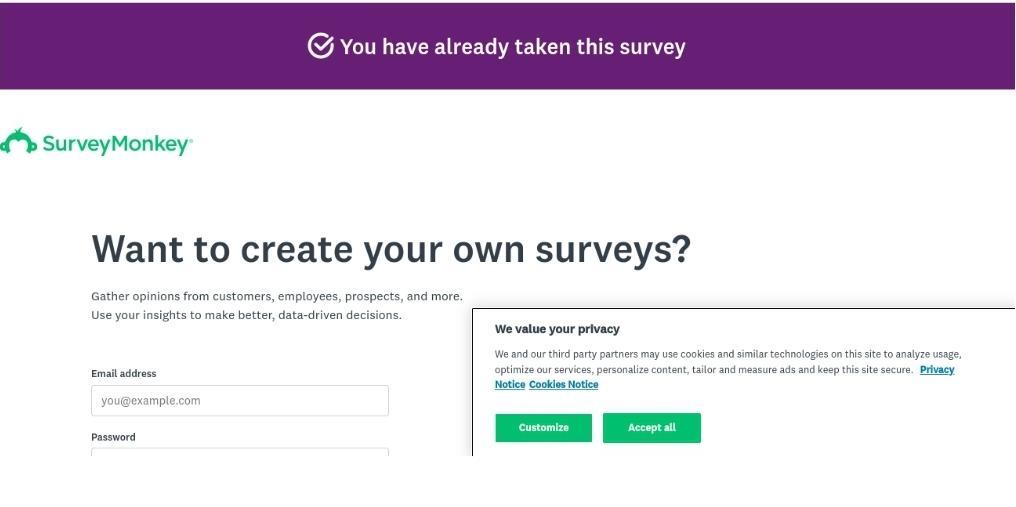
Task: Open the Cookies Notice link
Action: tap(563, 385)
